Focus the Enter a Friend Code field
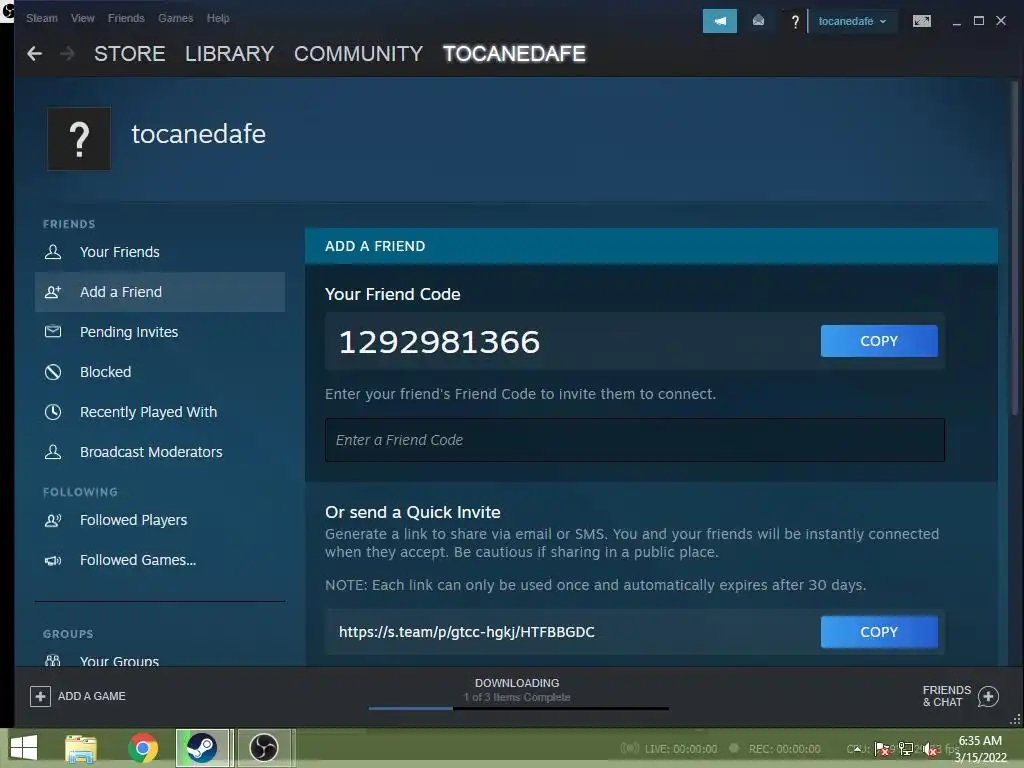 635,440
